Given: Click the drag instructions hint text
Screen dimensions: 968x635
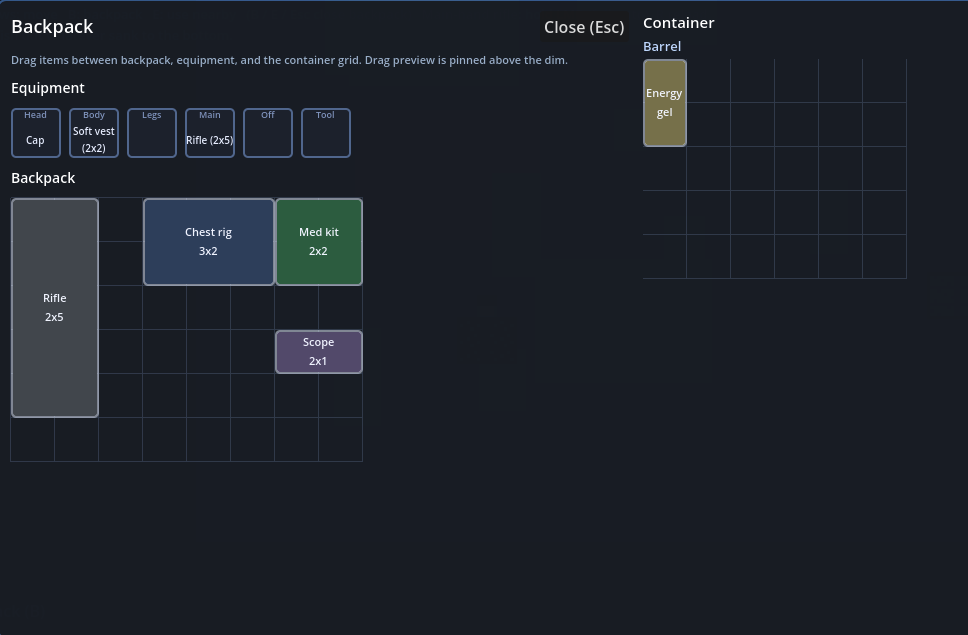Looking at the screenshot, I should [x=289, y=60].
